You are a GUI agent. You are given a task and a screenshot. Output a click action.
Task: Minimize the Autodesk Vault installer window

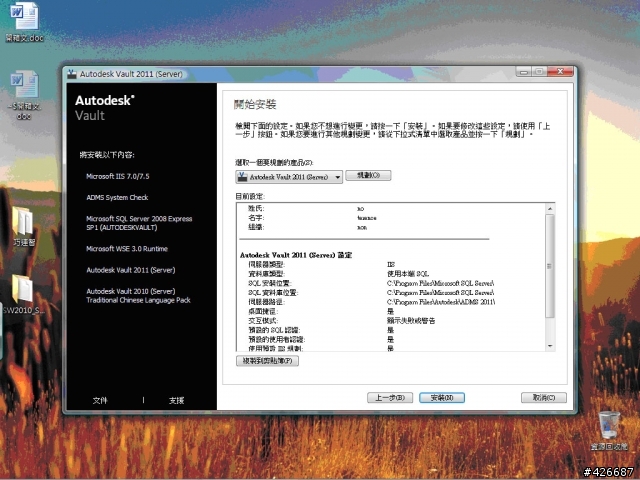point(524,72)
